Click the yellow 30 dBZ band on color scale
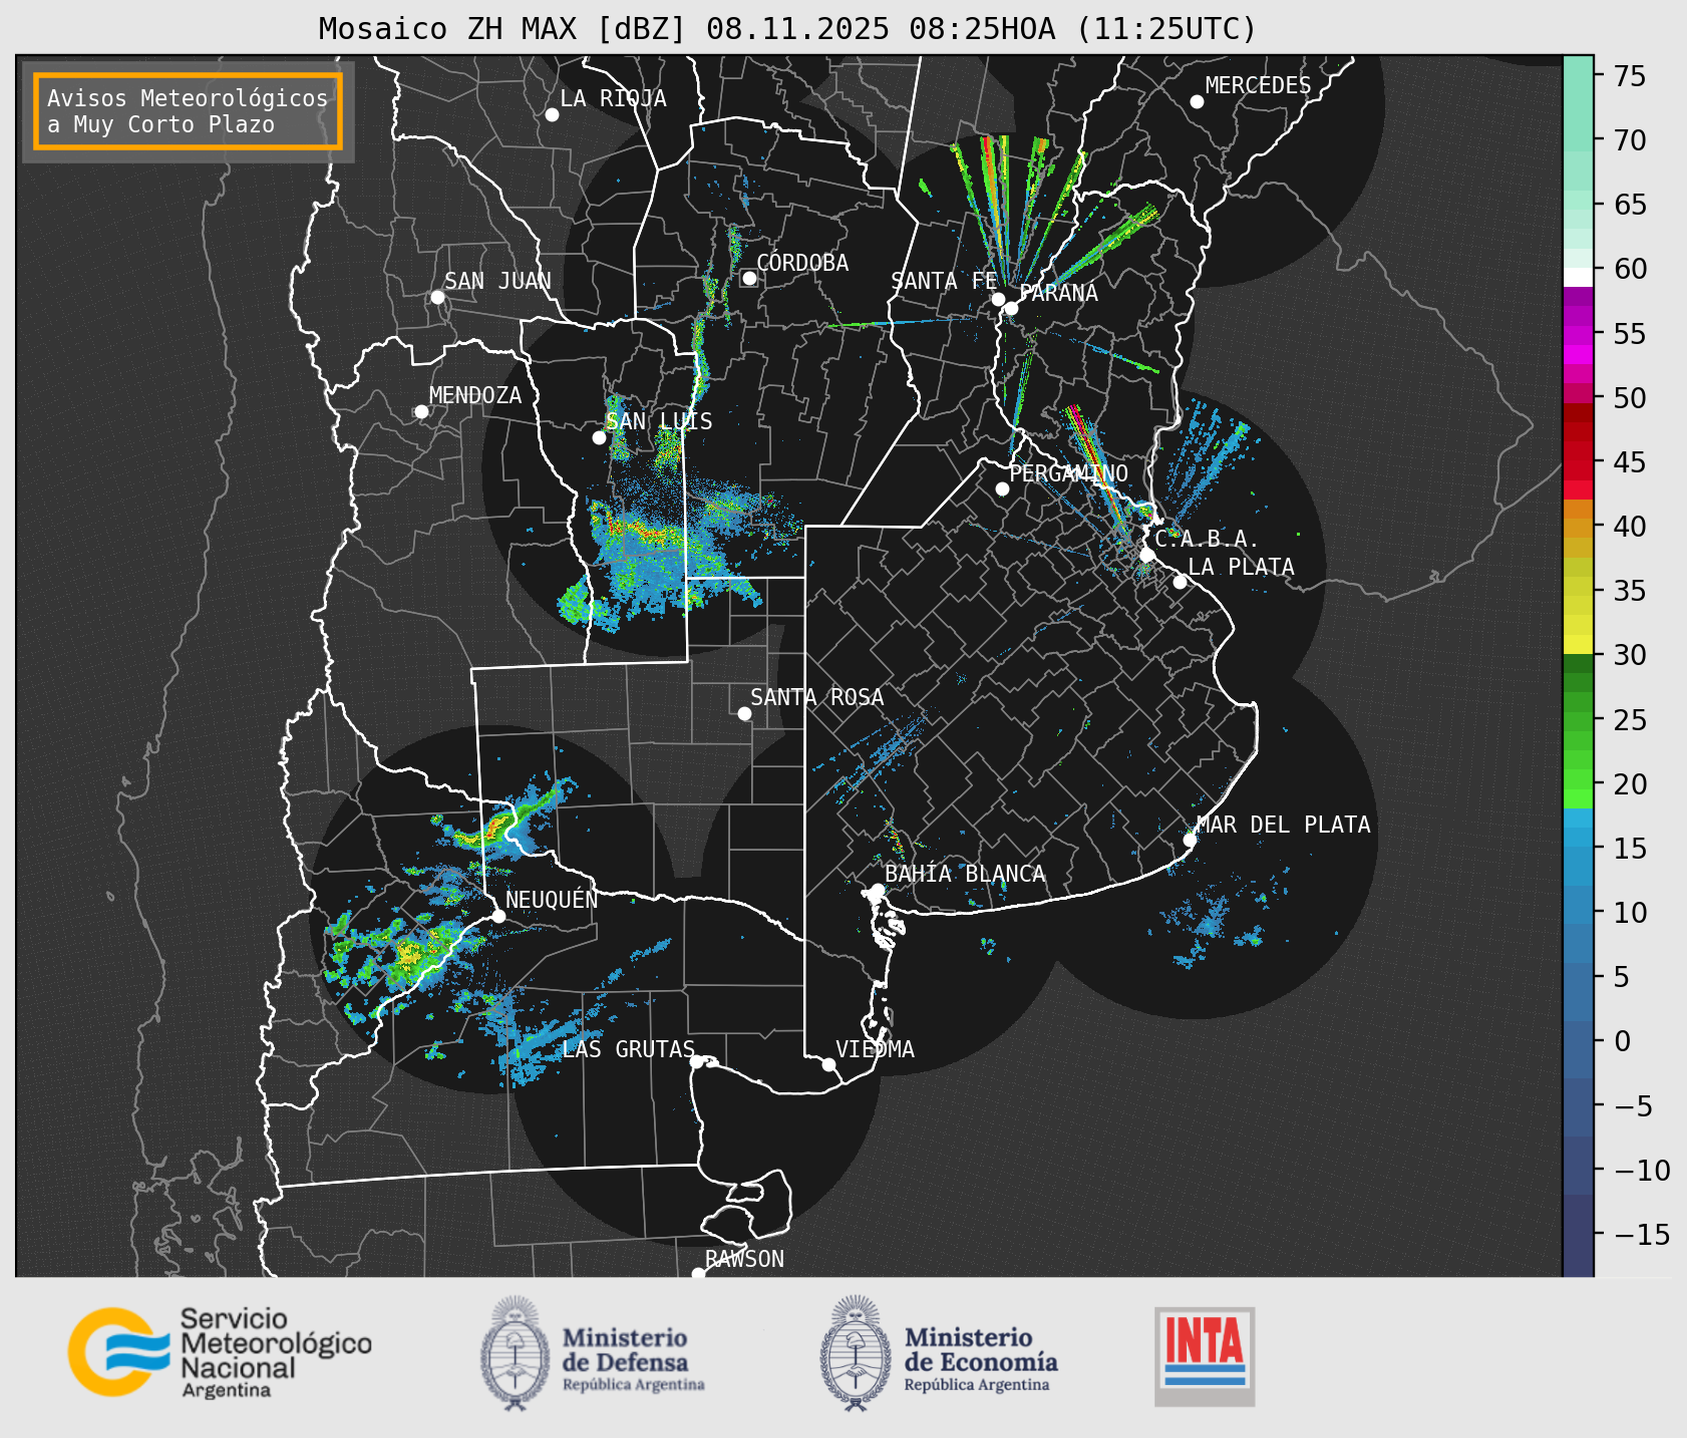 [1577, 645]
